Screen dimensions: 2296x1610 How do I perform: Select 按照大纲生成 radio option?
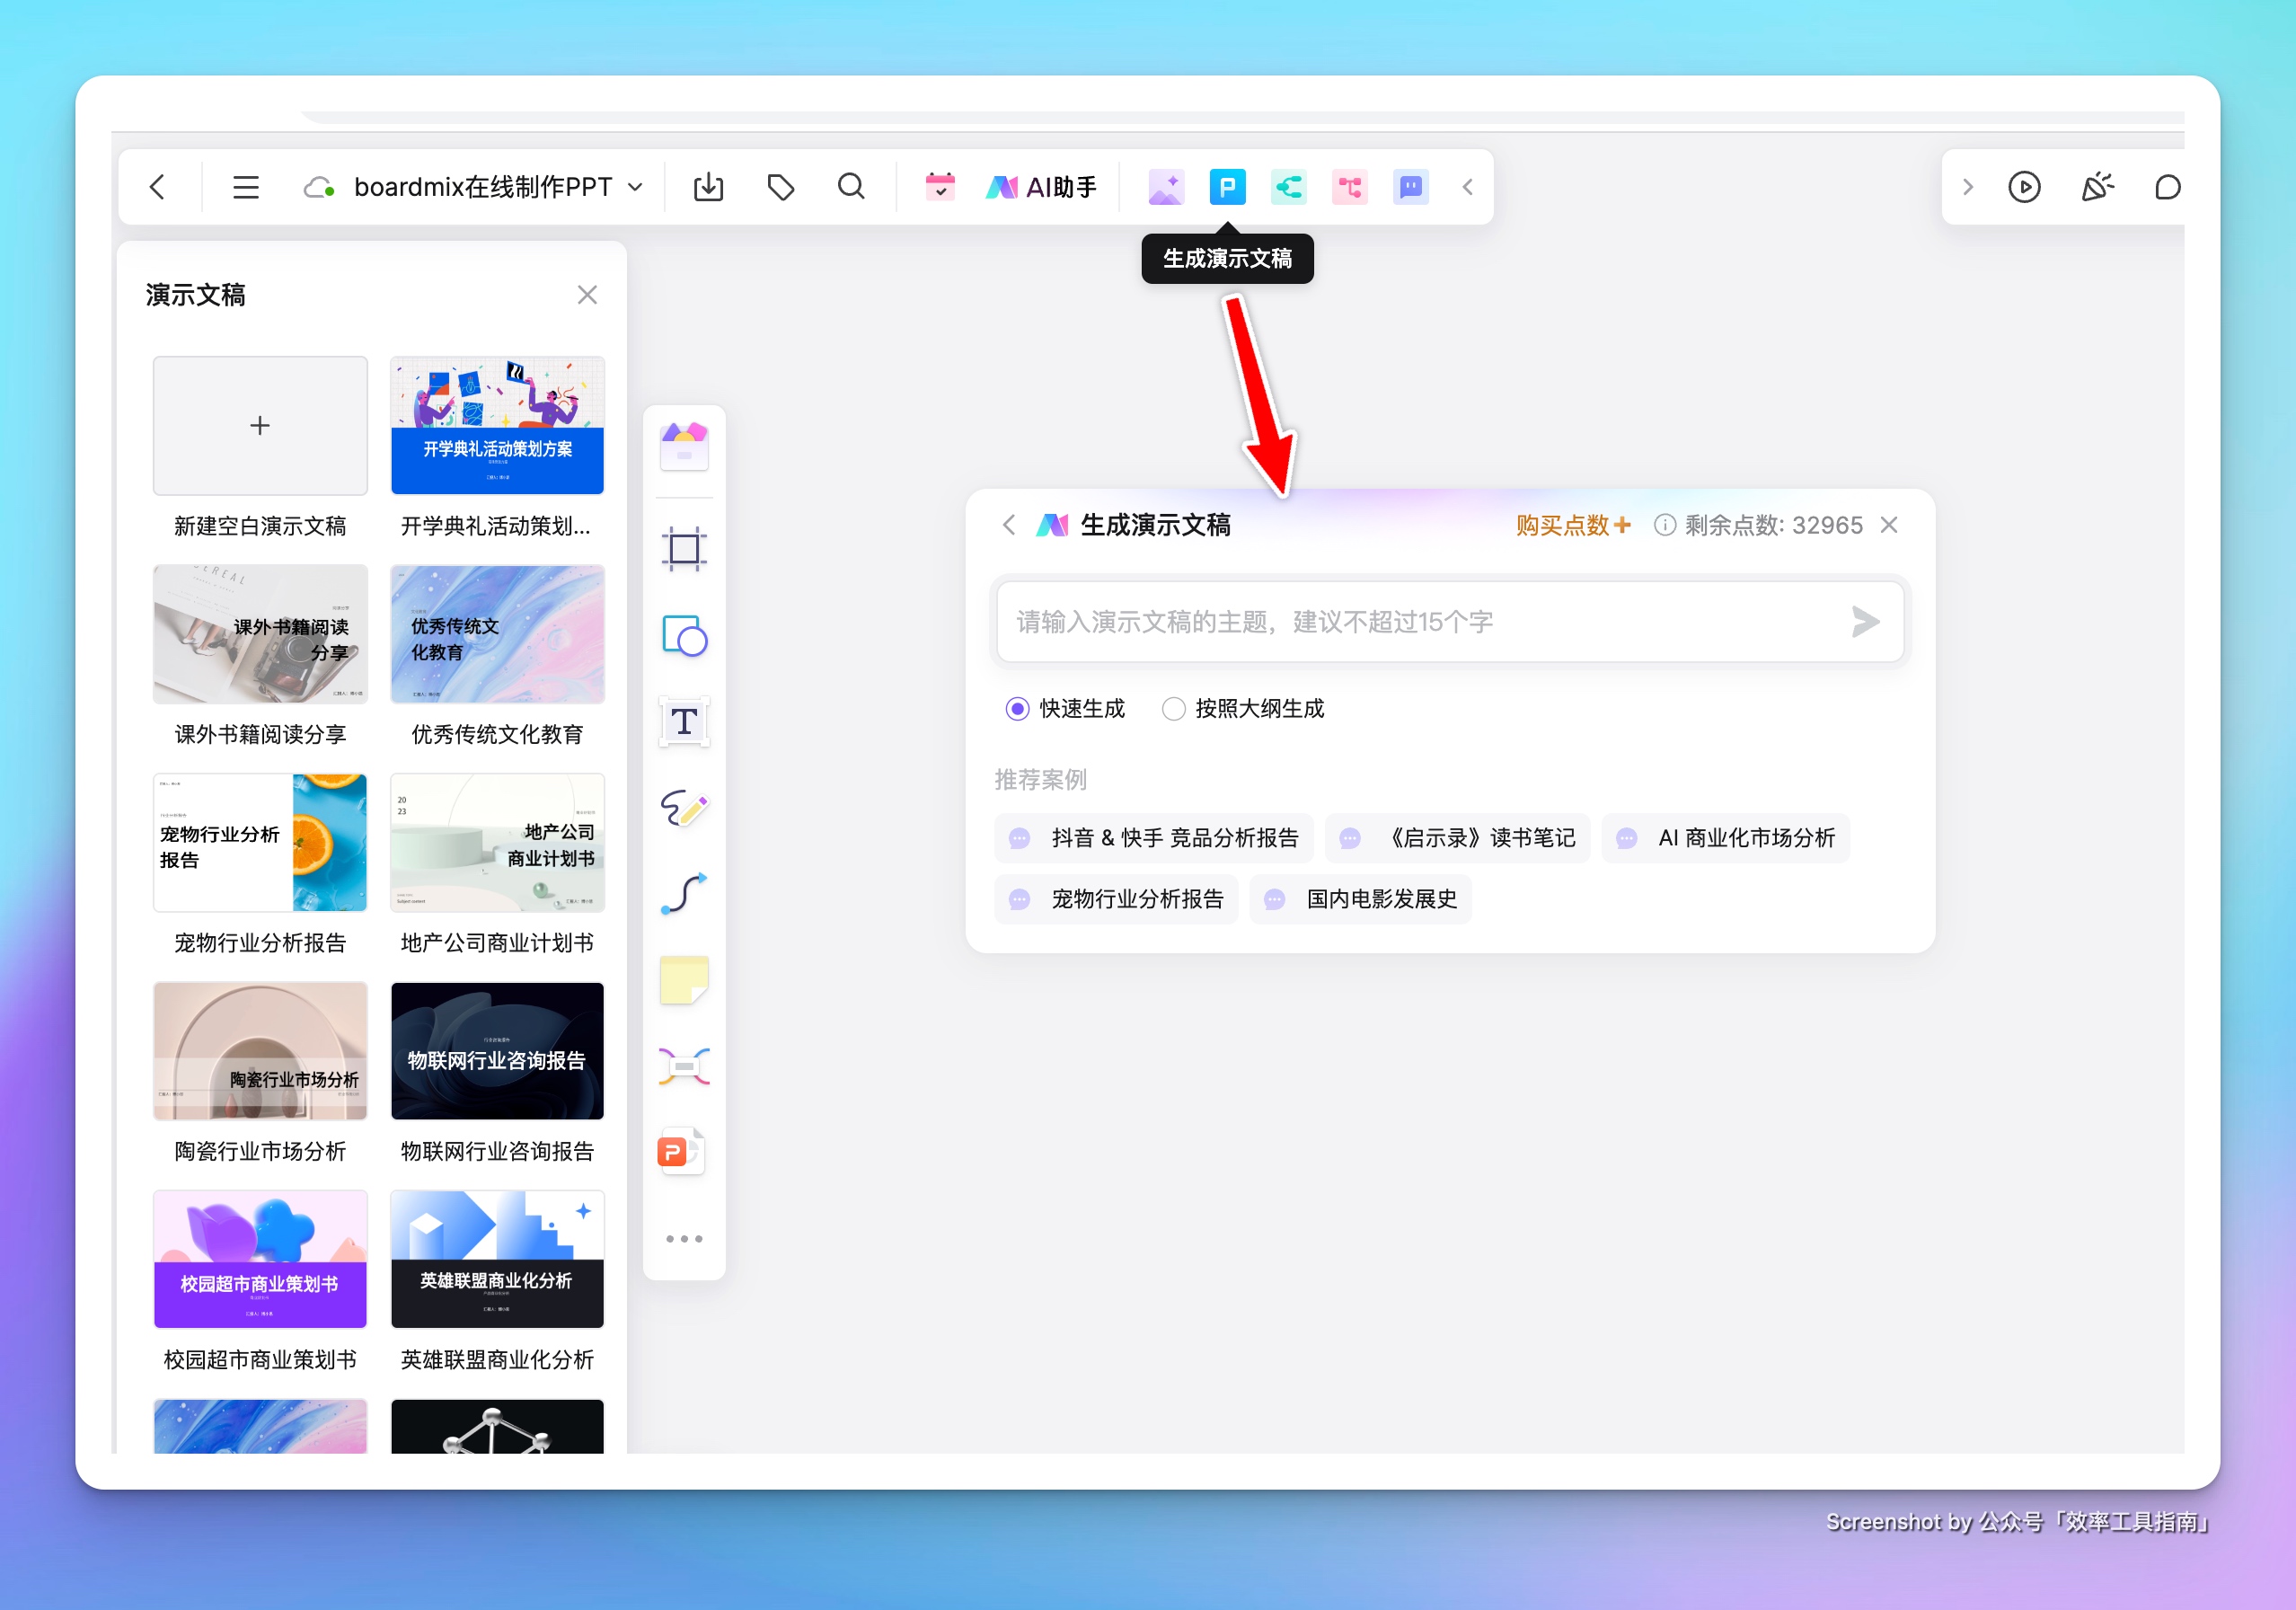pyautogui.click(x=1243, y=709)
